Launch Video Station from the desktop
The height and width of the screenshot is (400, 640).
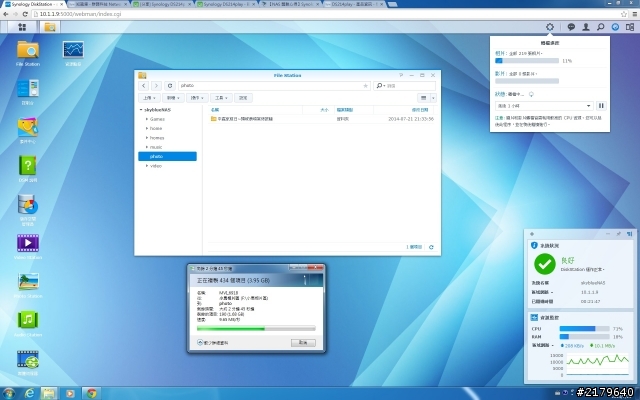pyautogui.click(x=28, y=247)
